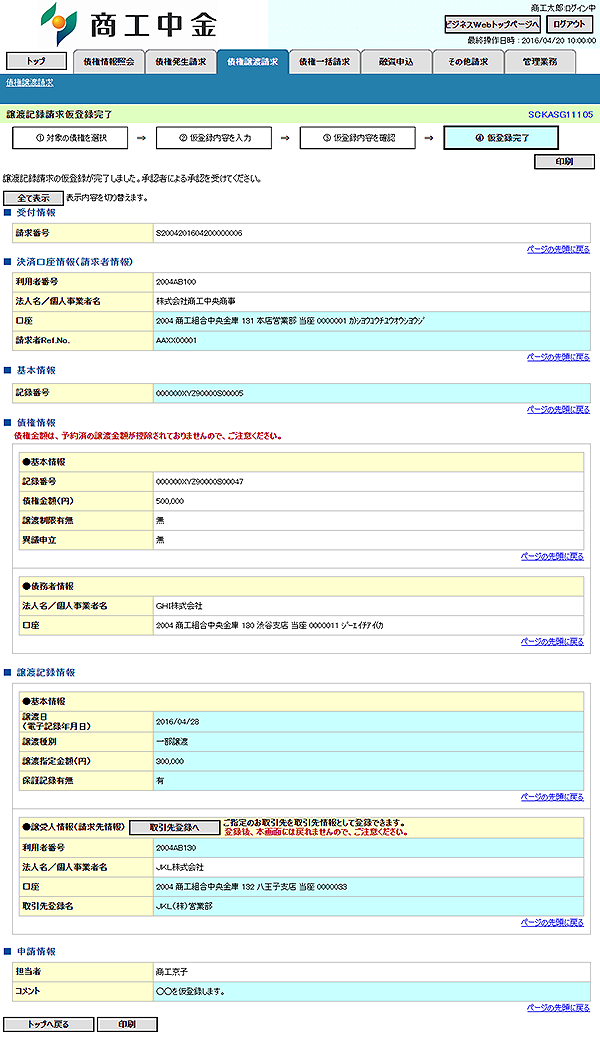Click assignee user number 2004AB130
Image resolution: width=600 pixels, height=1040 pixels.
[176, 848]
